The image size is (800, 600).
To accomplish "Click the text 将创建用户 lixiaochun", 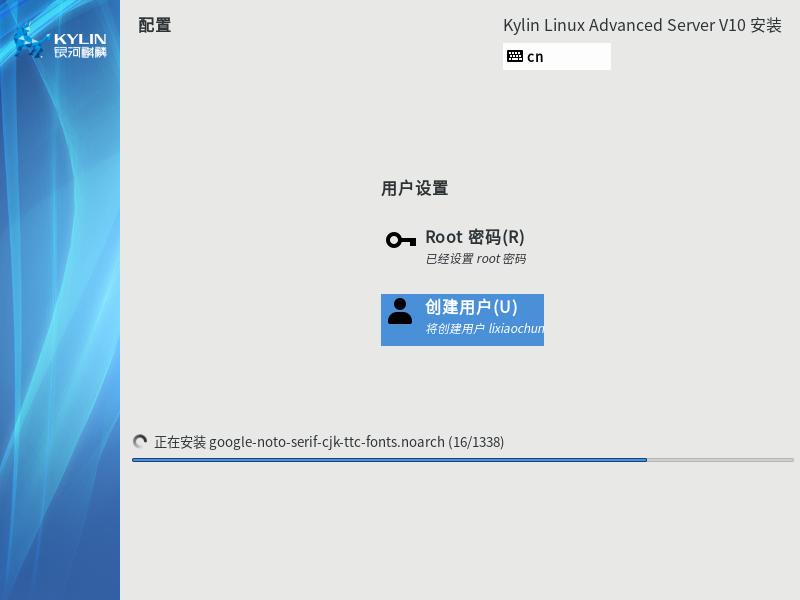I will [485, 329].
